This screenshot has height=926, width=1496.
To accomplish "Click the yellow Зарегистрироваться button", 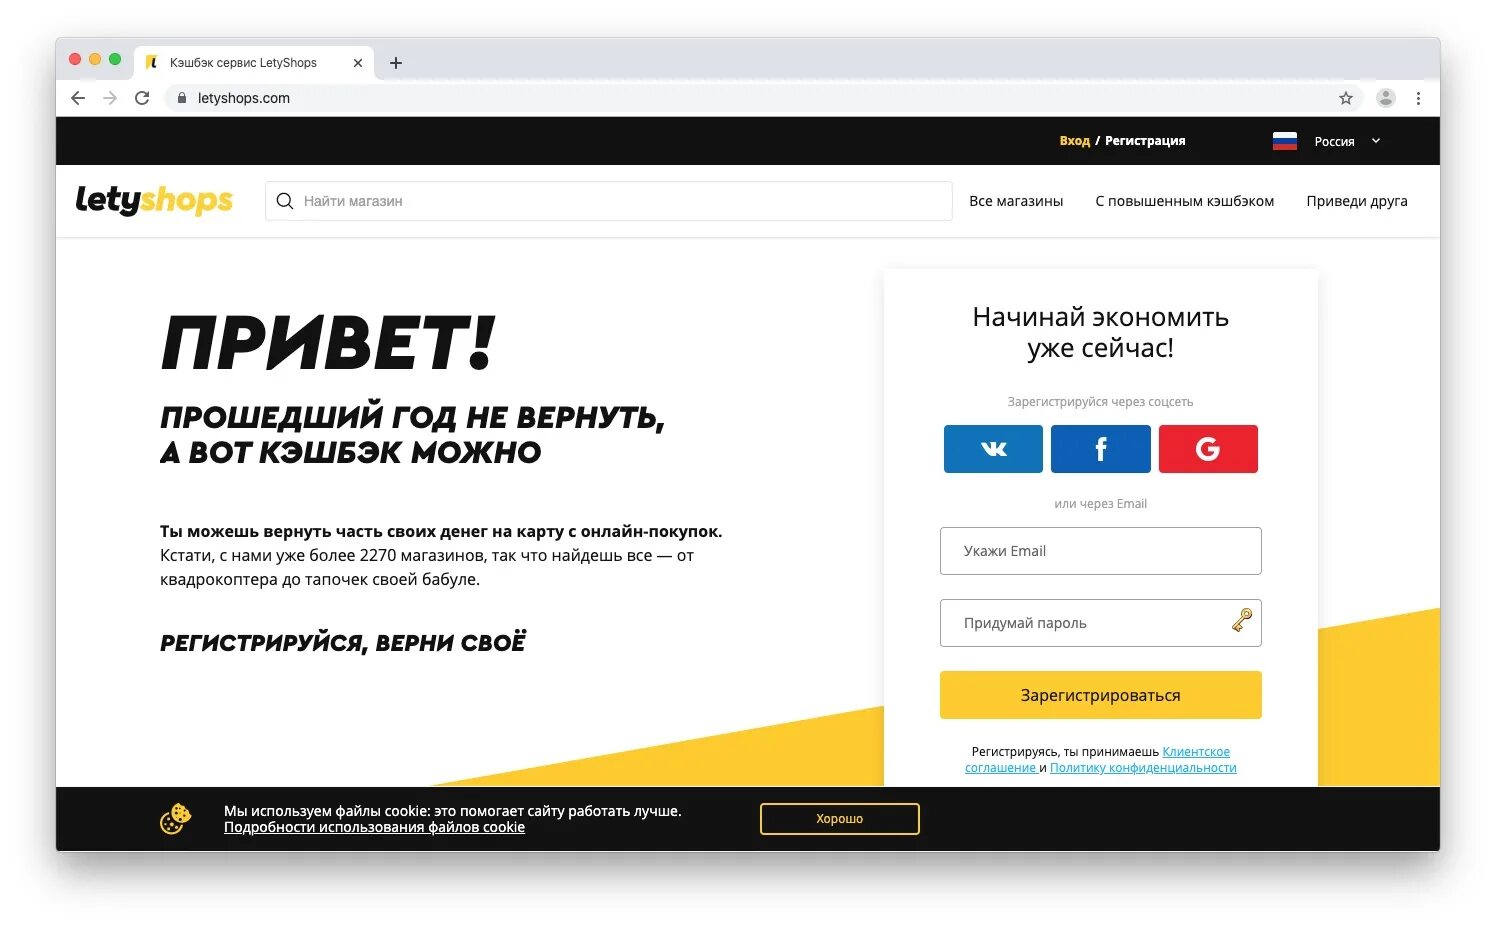I will click(x=1101, y=695).
